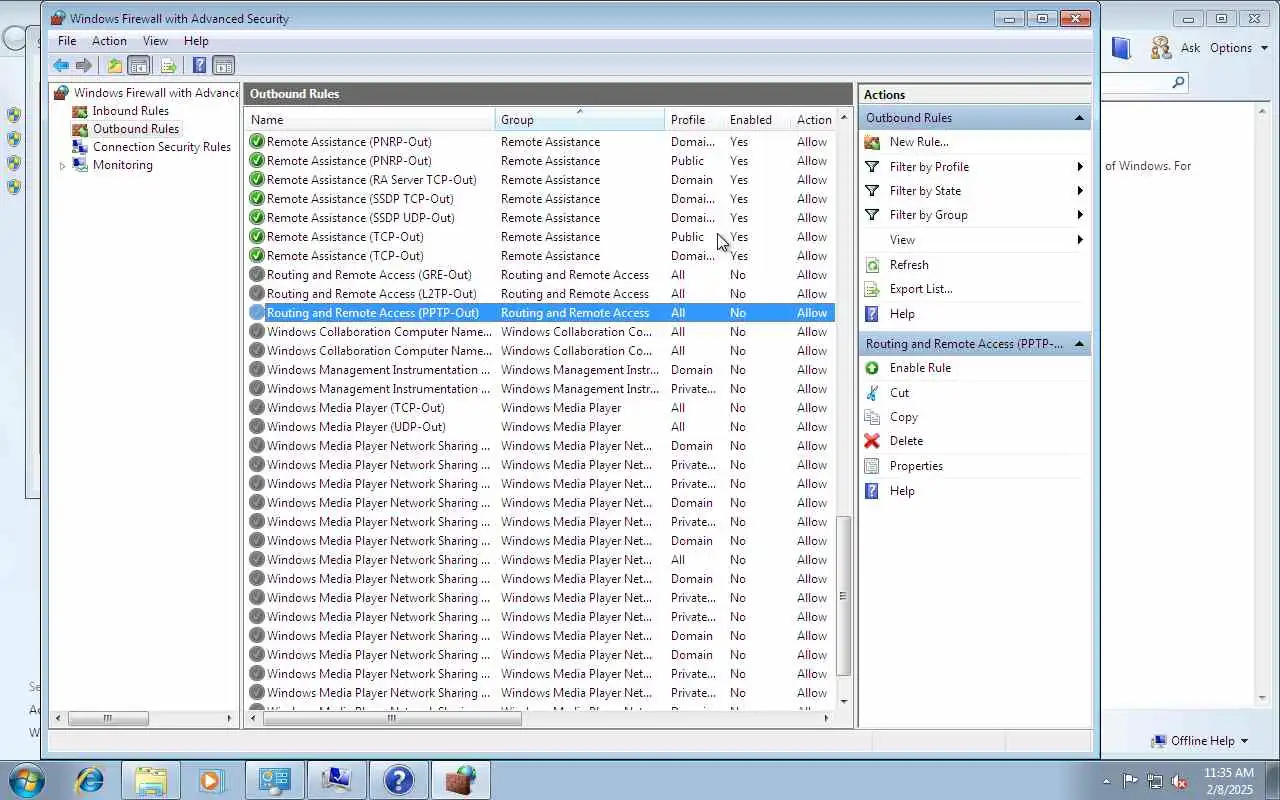Open Windows Media Player from the taskbar

pyautogui.click(x=212, y=780)
